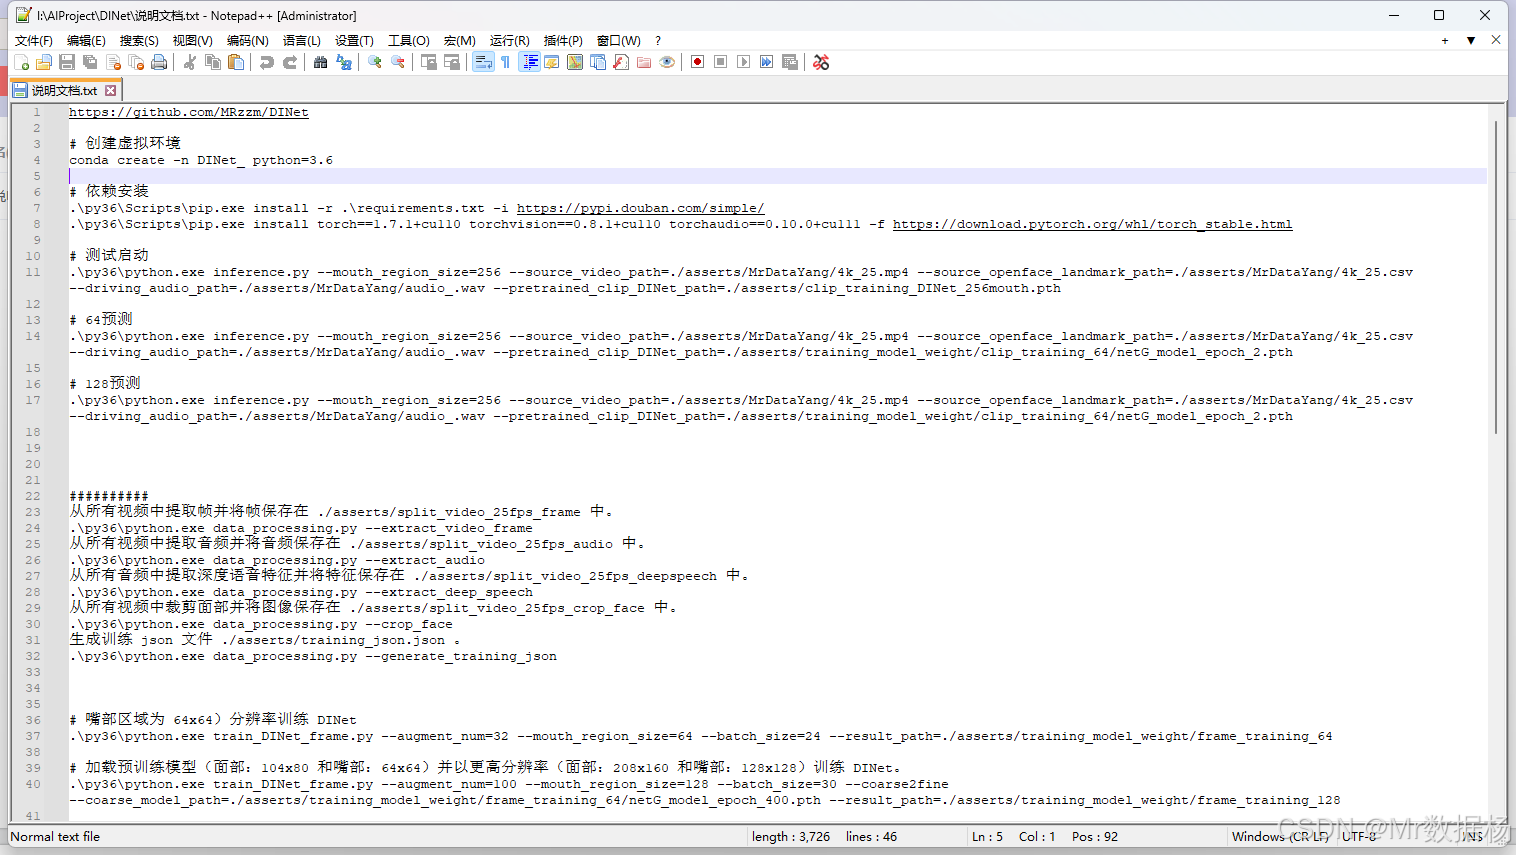Open the 编码(N) menu
This screenshot has height=855, width=1516.
tap(247, 40)
